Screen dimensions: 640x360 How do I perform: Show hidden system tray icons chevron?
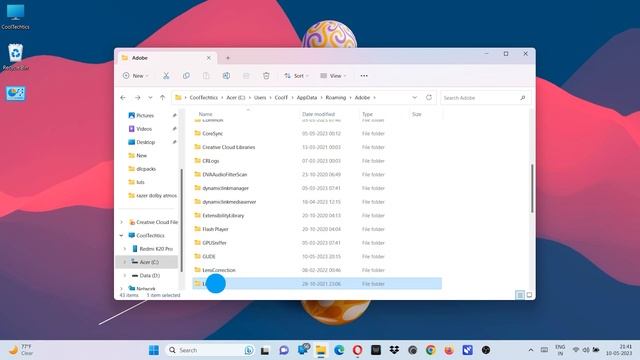[x=531, y=350]
